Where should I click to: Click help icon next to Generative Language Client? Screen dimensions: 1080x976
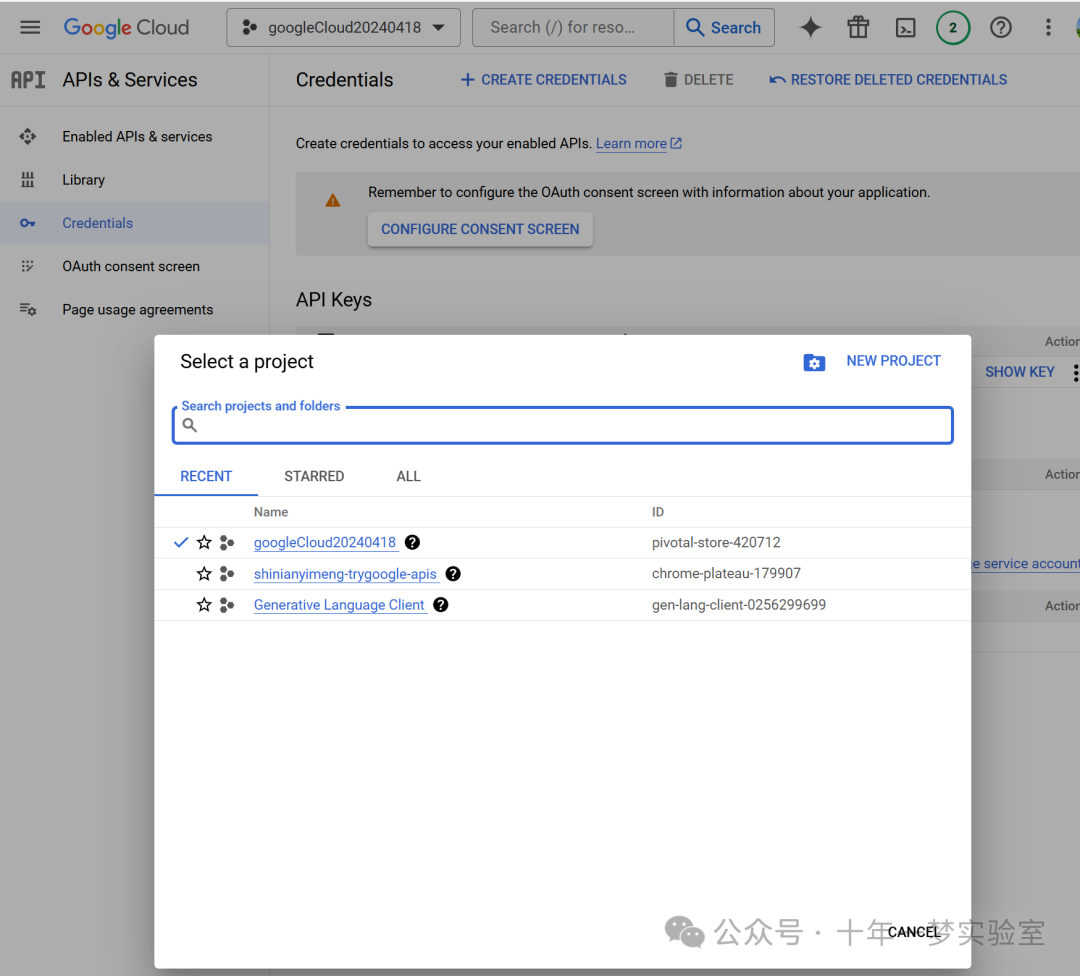pyautogui.click(x=440, y=605)
